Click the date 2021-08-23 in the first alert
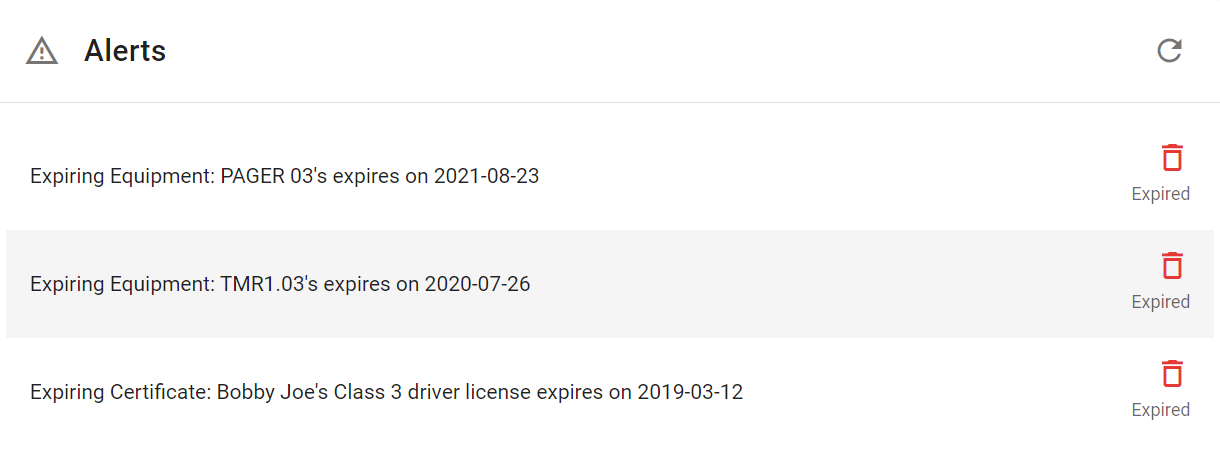Image resolution: width=1220 pixels, height=461 pixels. (x=486, y=177)
